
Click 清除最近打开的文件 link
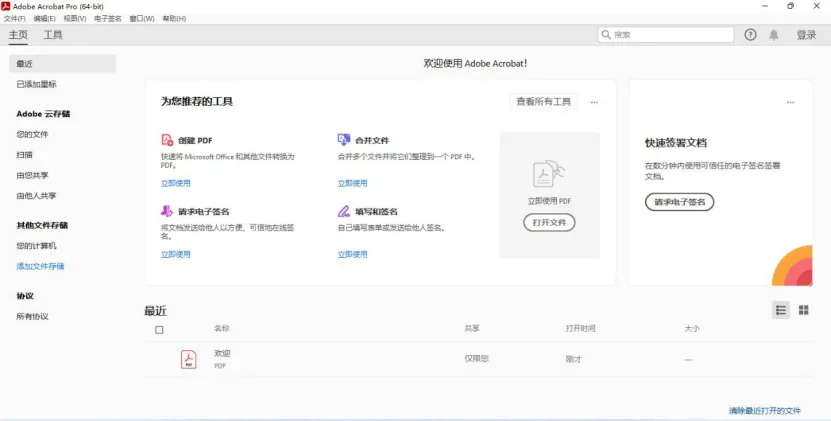(765, 411)
